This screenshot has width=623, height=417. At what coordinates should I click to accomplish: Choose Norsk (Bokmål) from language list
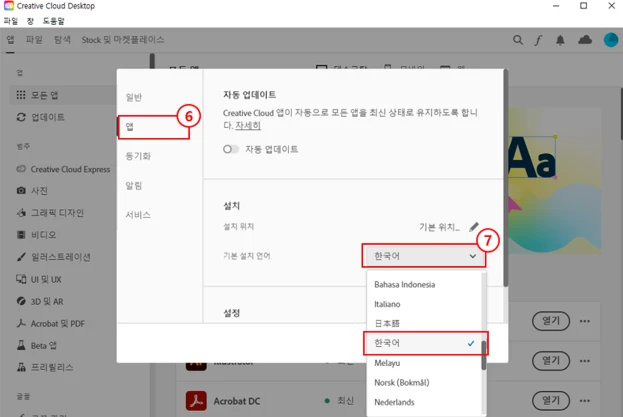(424, 382)
